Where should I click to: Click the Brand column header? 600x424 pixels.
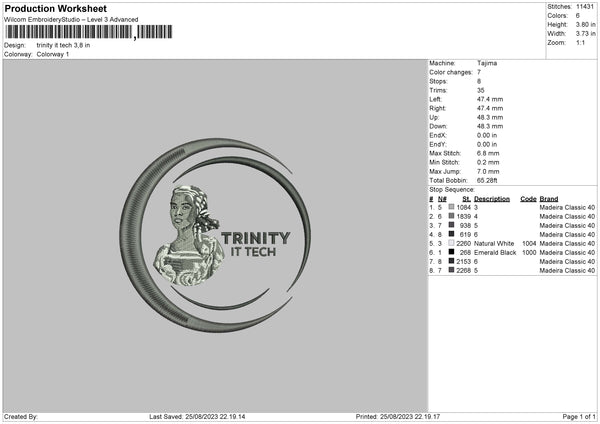[549, 199]
